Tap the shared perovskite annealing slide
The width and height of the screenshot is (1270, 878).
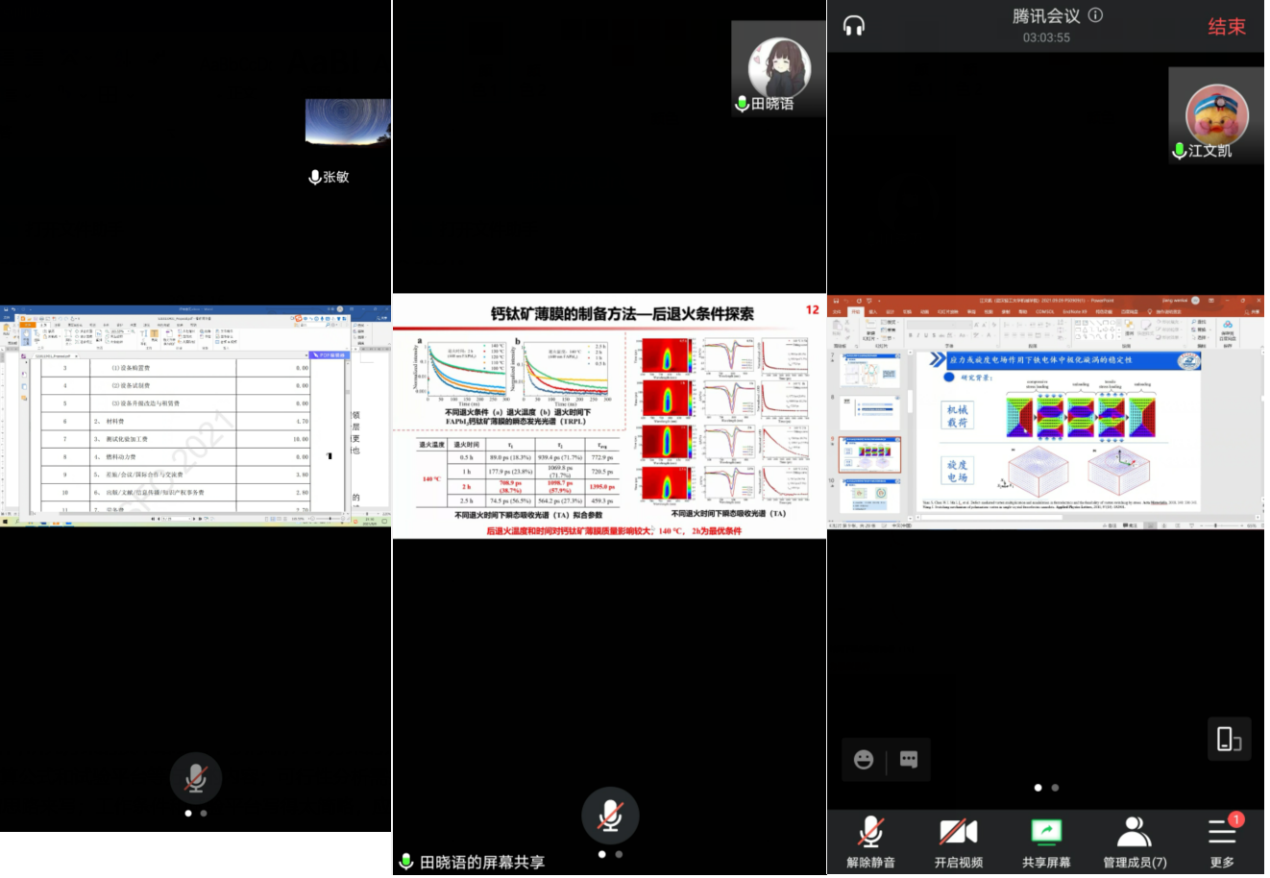pyautogui.click(x=609, y=416)
